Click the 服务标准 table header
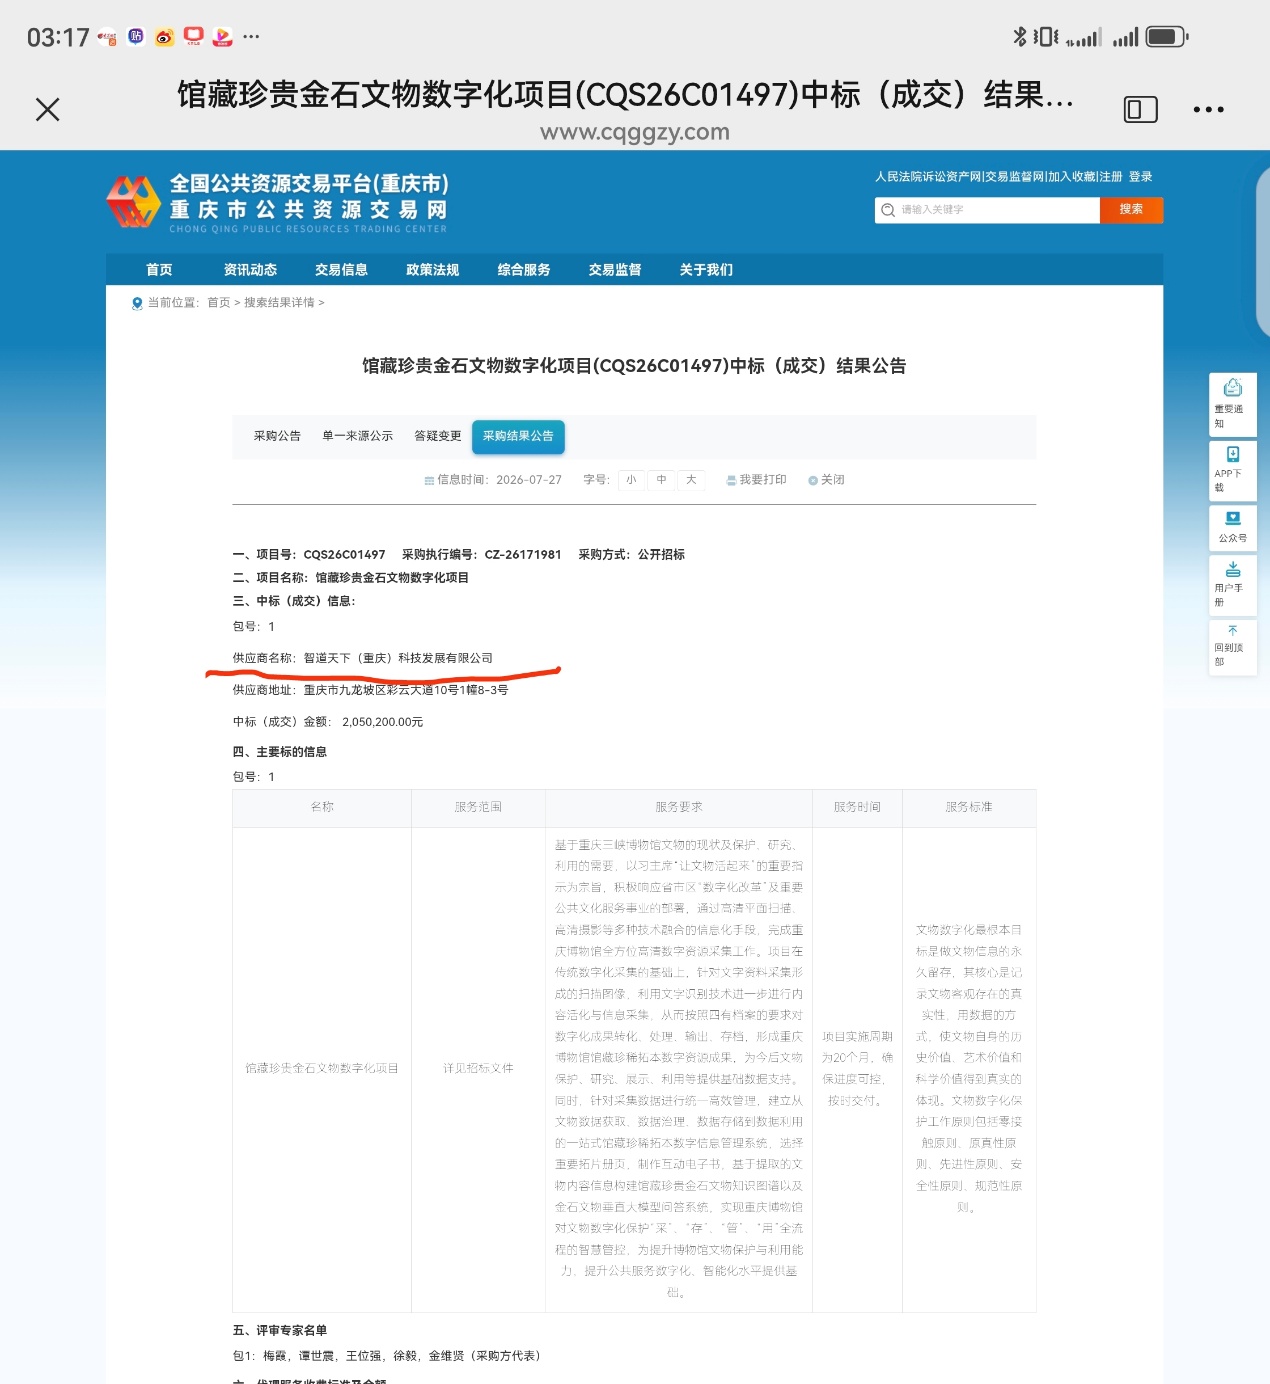Screen dimensions: 1270x1384 pyautogui.click(x=969, y=807)
